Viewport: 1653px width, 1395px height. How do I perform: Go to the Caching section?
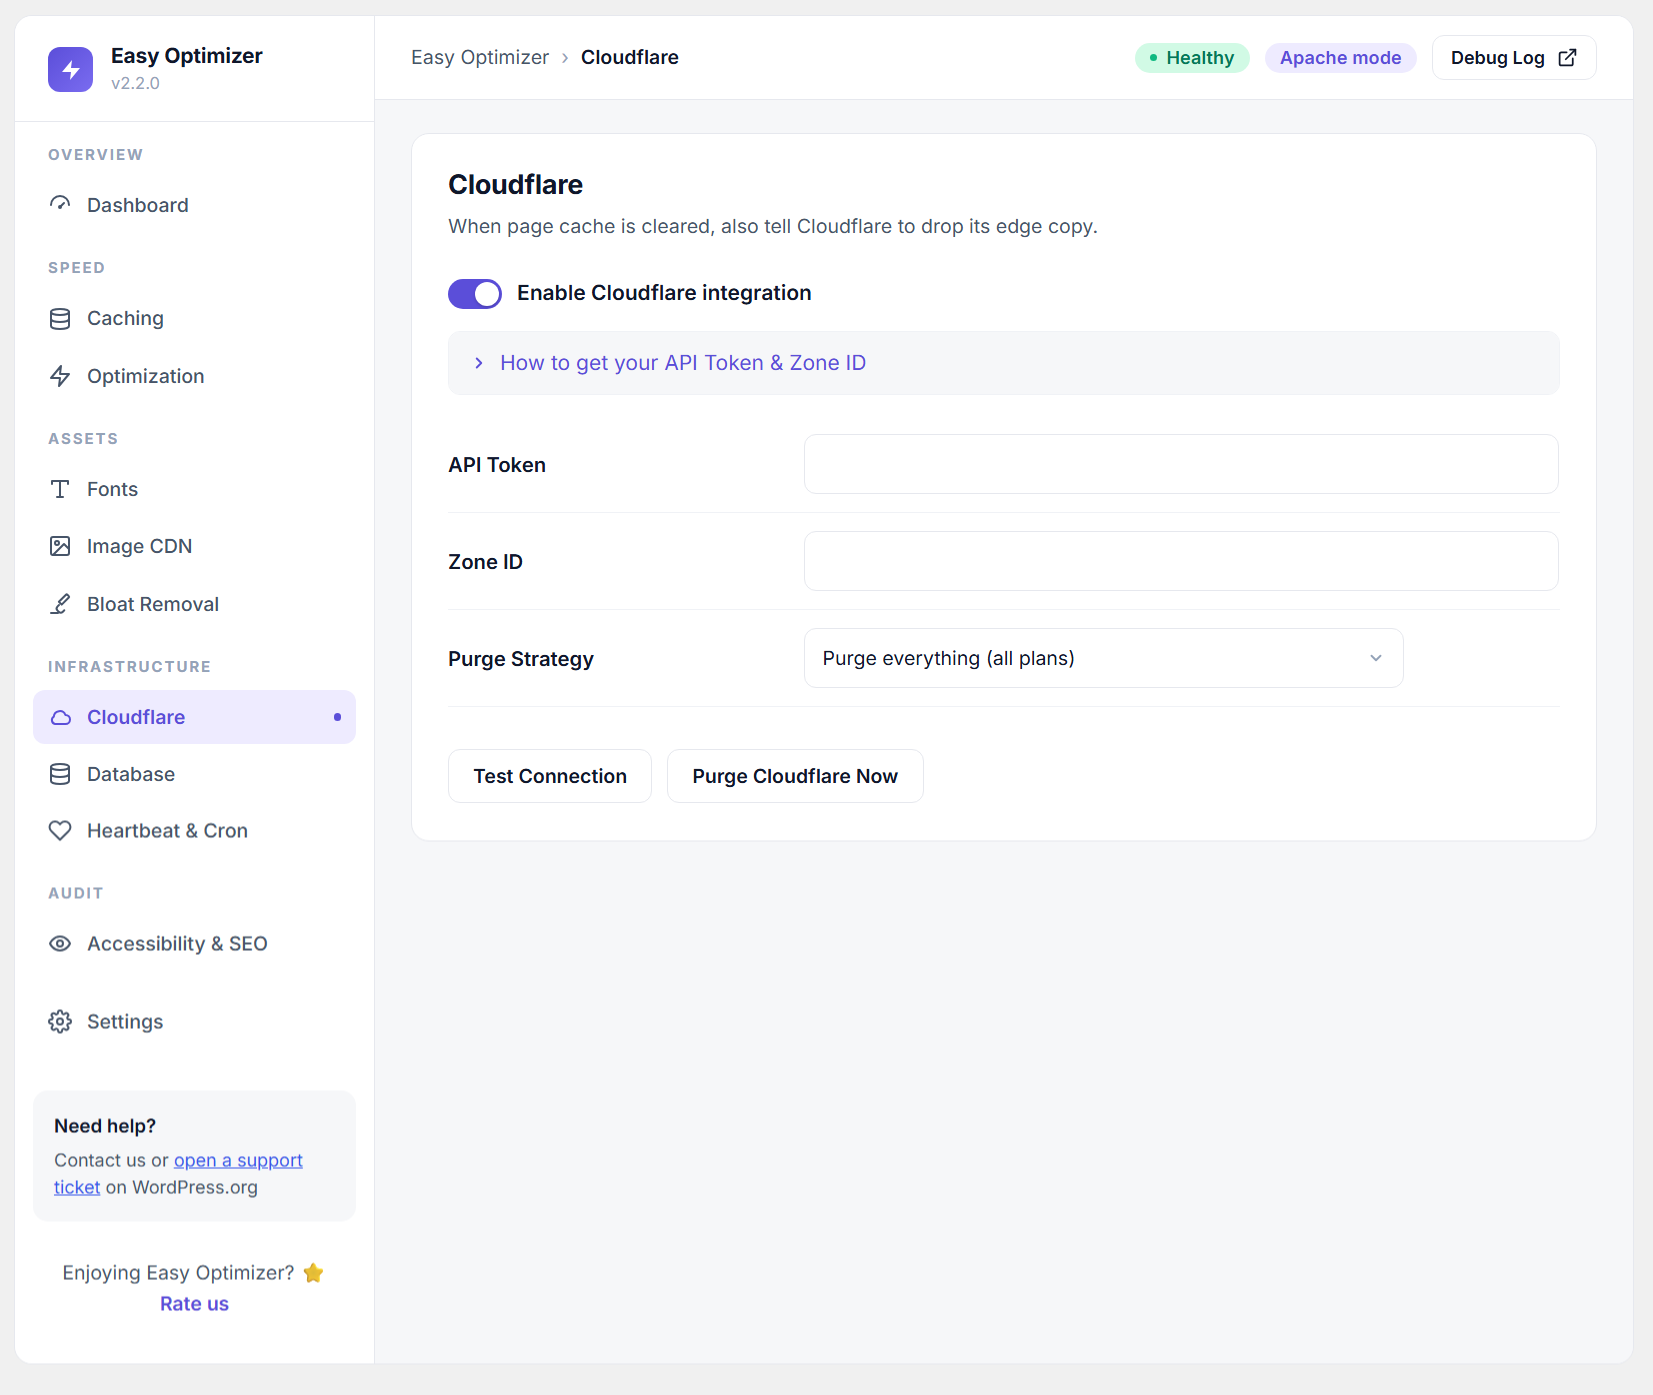click(x=194, y=319)
